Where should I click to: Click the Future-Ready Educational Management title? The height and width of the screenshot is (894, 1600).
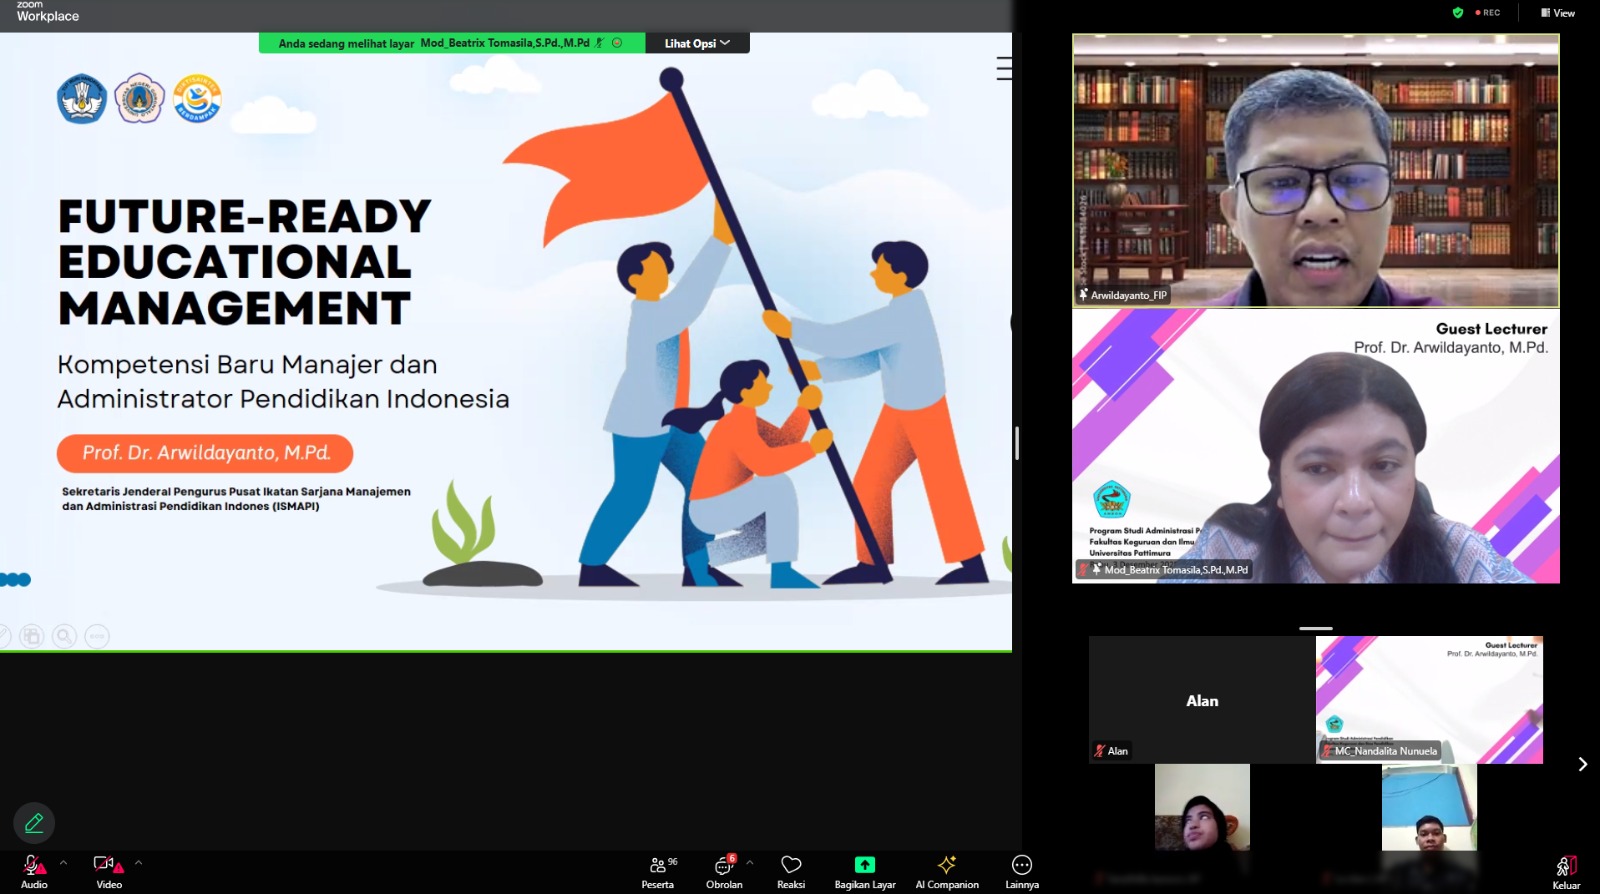(x=245, y=262)
